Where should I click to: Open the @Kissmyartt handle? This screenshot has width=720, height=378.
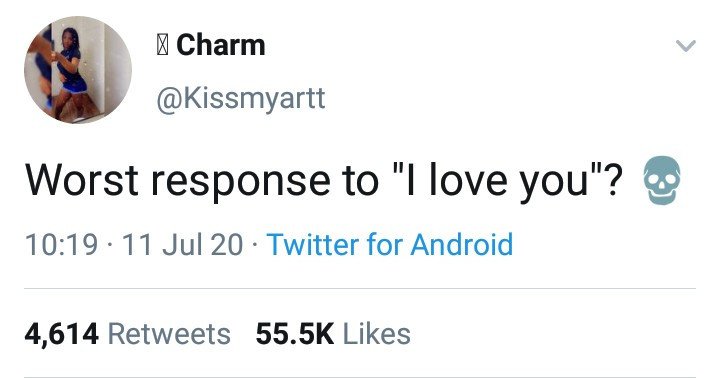(x=241, y=98)
